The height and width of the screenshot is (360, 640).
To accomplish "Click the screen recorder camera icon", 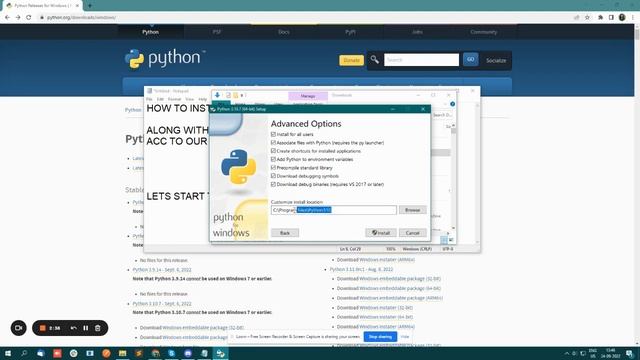I will [x=18, y=328].
